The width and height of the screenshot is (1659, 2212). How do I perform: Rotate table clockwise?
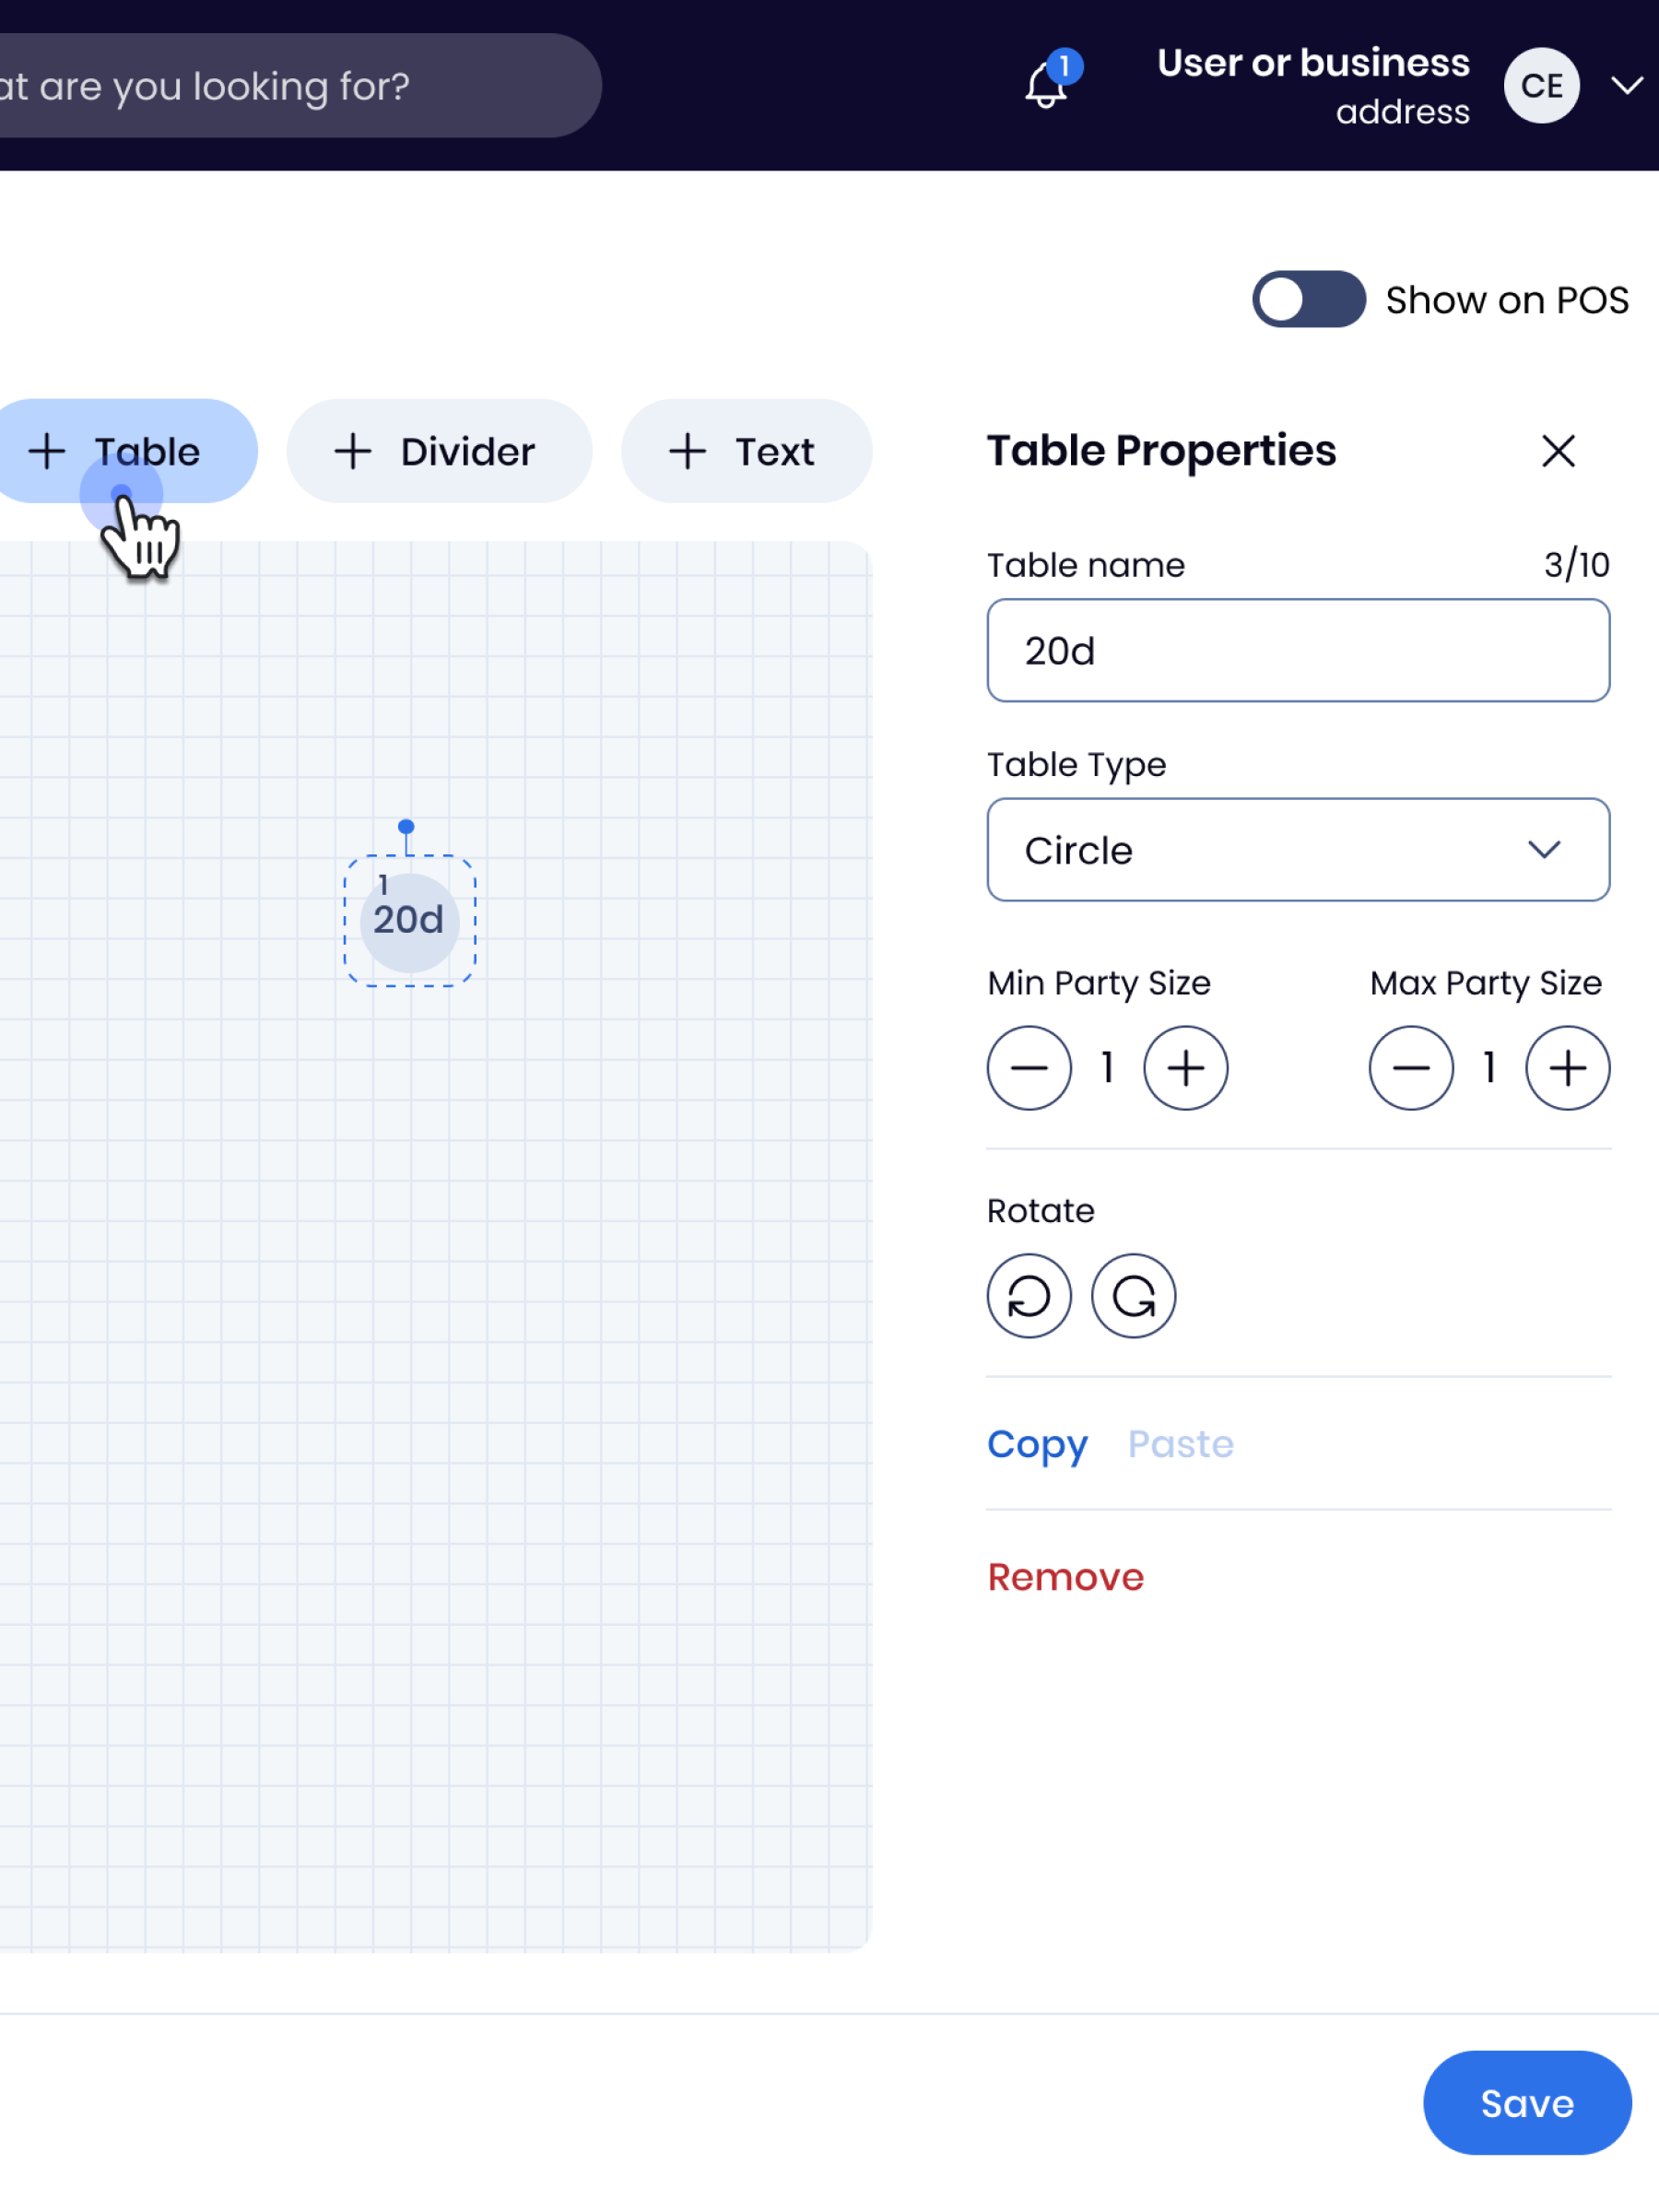tap(1133, 1296)
